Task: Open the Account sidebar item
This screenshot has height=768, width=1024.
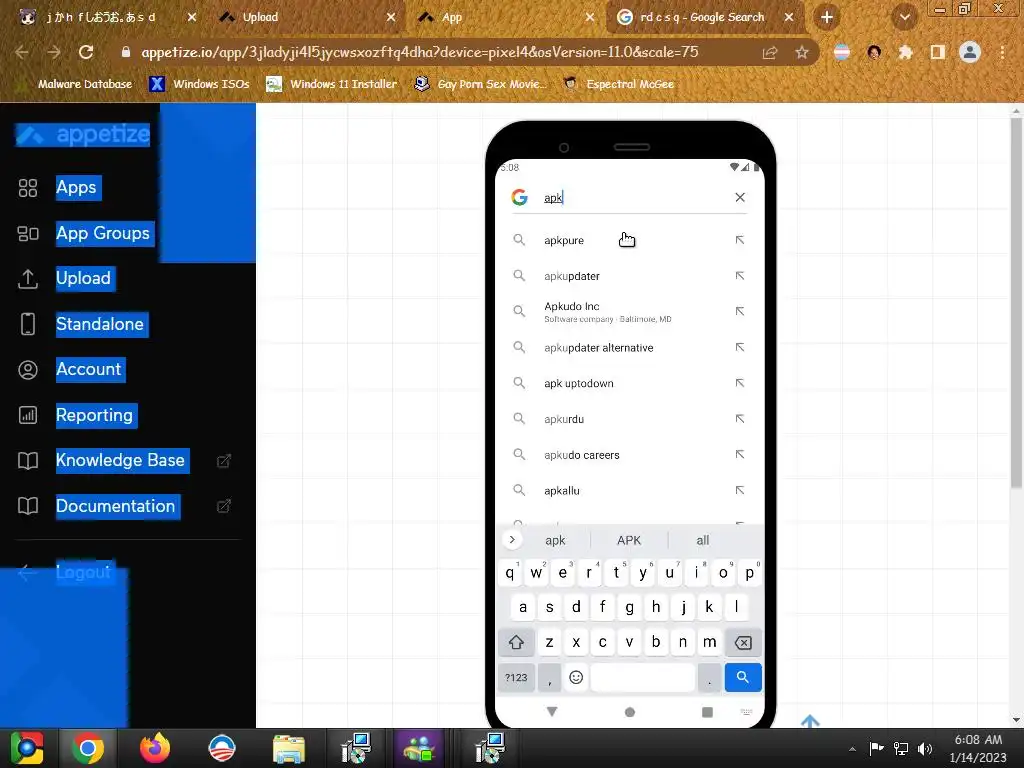Action: 89,369
